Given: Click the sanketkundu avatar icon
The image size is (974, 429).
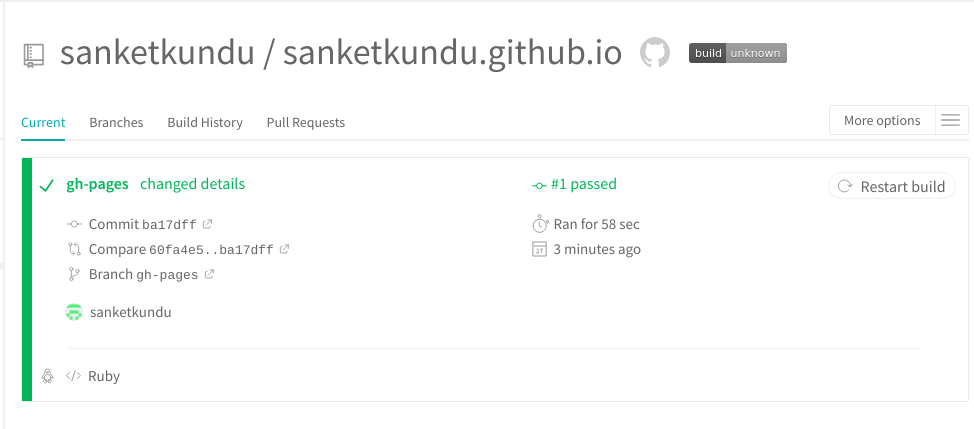Looking at the screenshot, I should point(73,312).
